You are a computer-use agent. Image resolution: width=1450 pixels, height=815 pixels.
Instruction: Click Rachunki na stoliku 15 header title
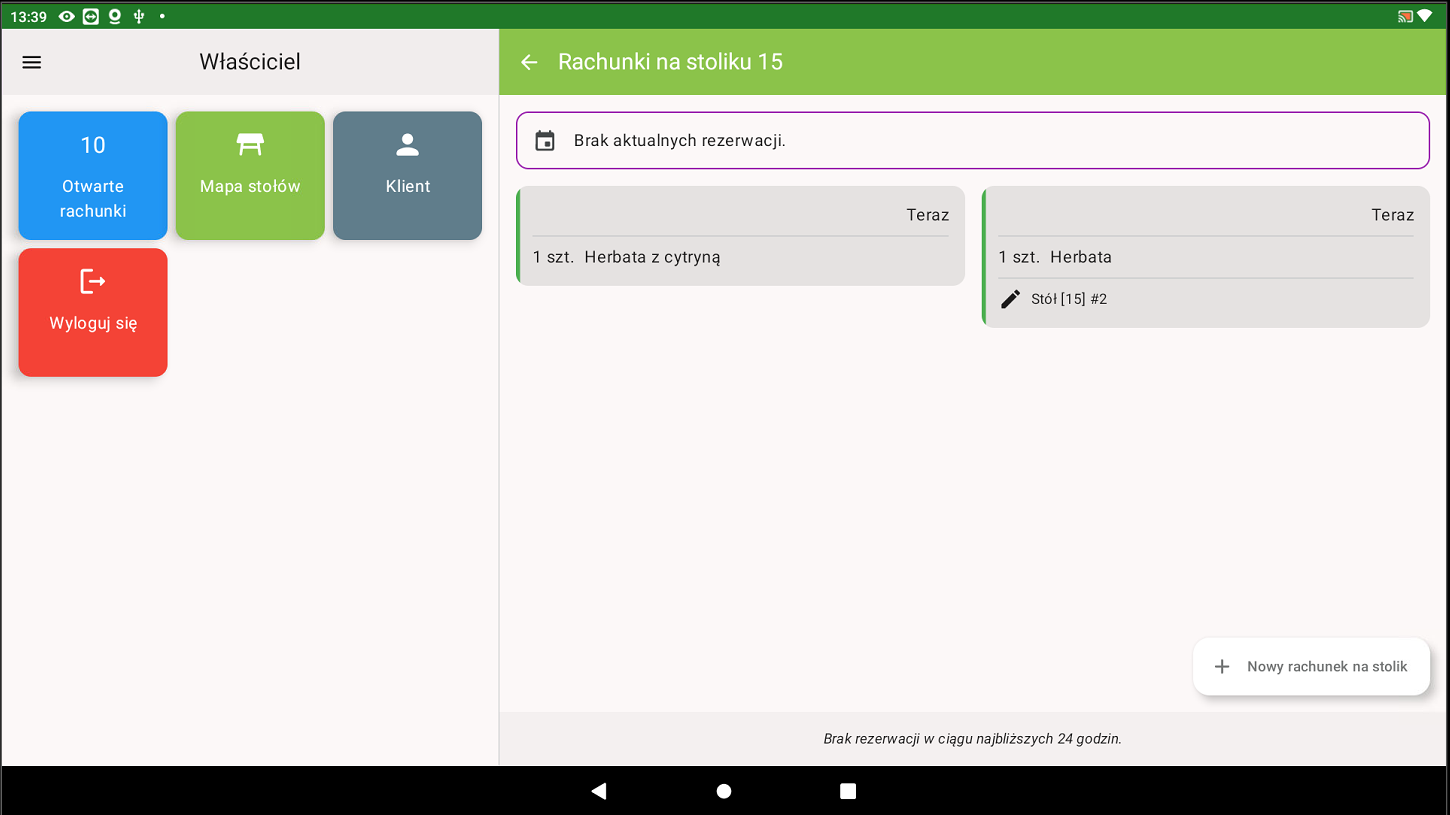click(x=670, y=62)
